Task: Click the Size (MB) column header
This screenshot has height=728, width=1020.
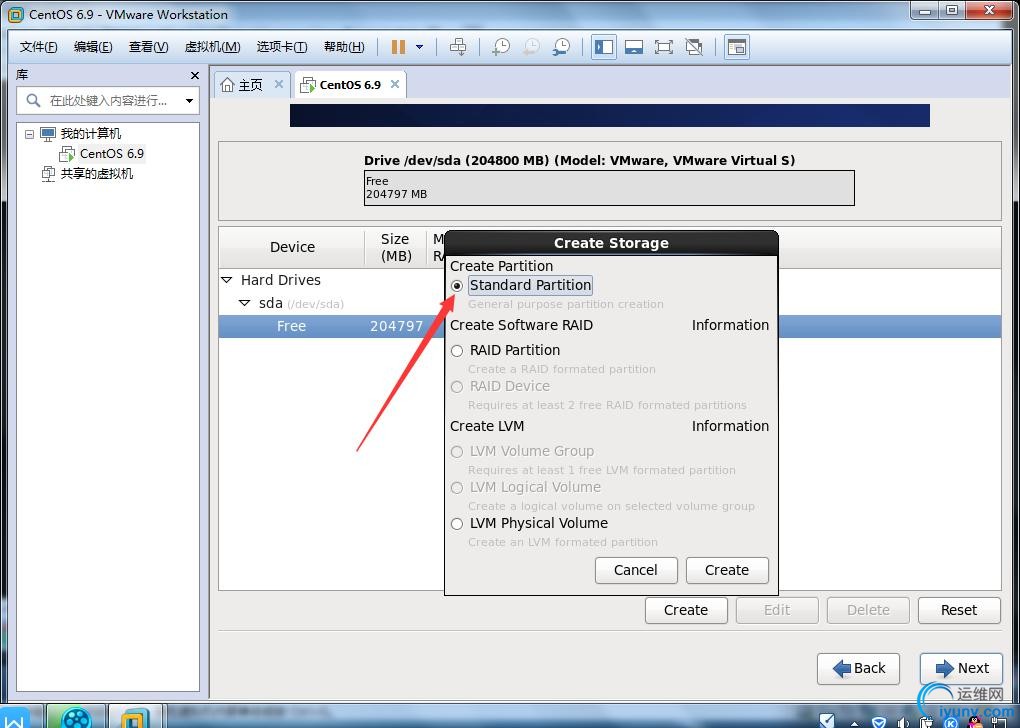Action: 396,247
